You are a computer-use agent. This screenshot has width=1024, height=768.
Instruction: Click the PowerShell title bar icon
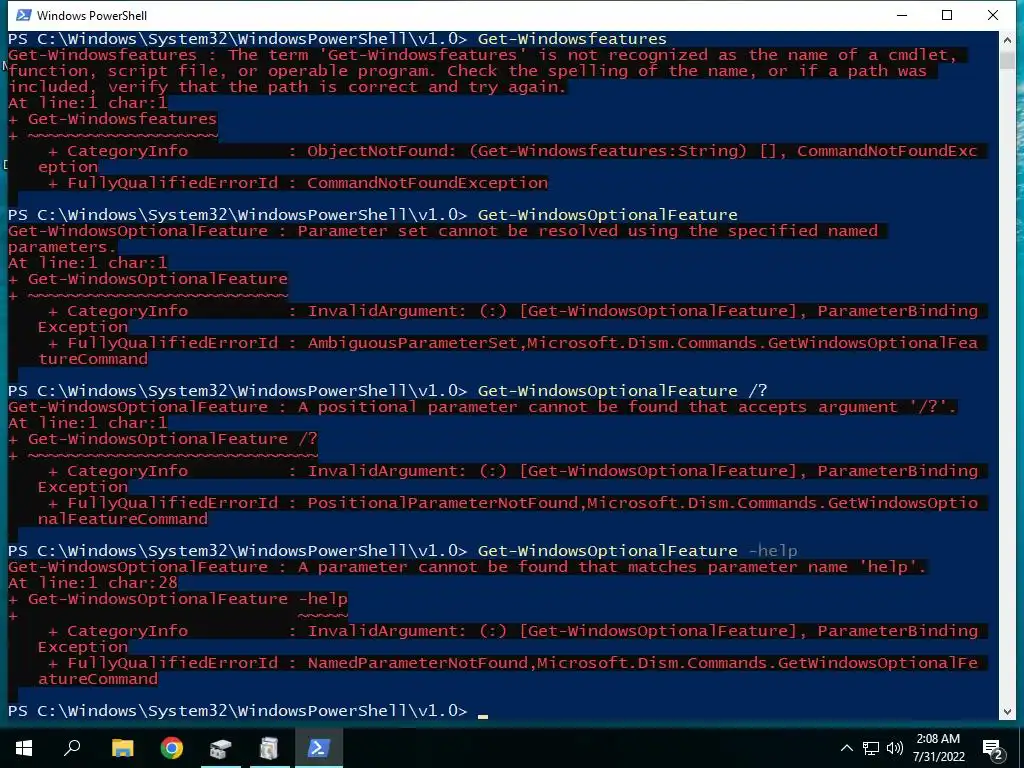pyautogui.click(x=24, y=15)
